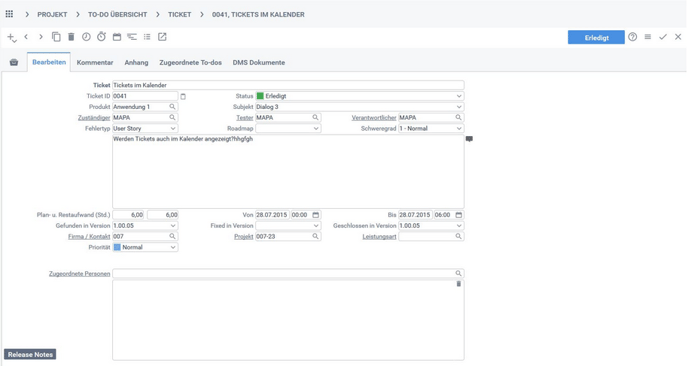Viewport: 688px width, 366px height.
Task: Search Verantwortlicher with magnifier icon
Action: pyautogui.click(x=459, y=118)
